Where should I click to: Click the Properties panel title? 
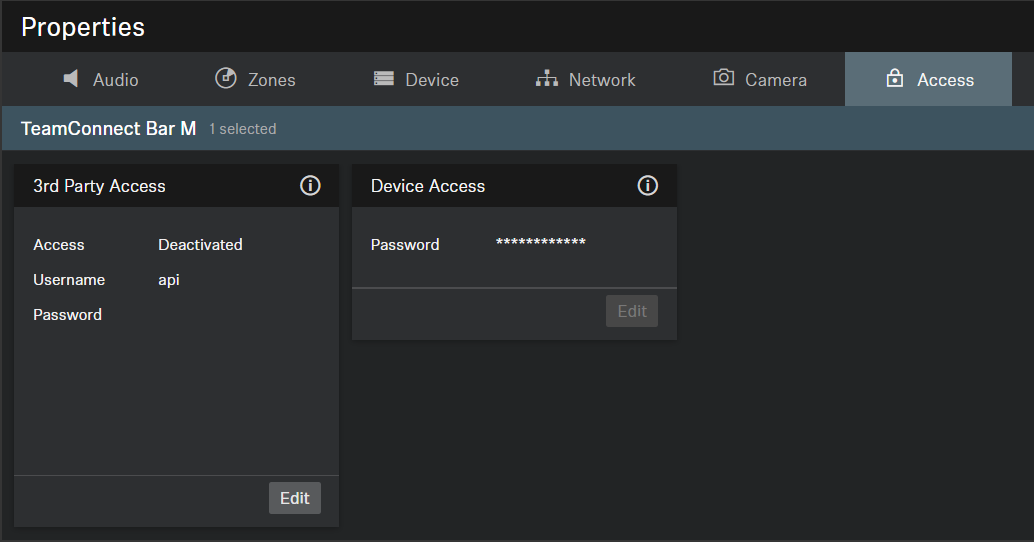pos(83,27)
